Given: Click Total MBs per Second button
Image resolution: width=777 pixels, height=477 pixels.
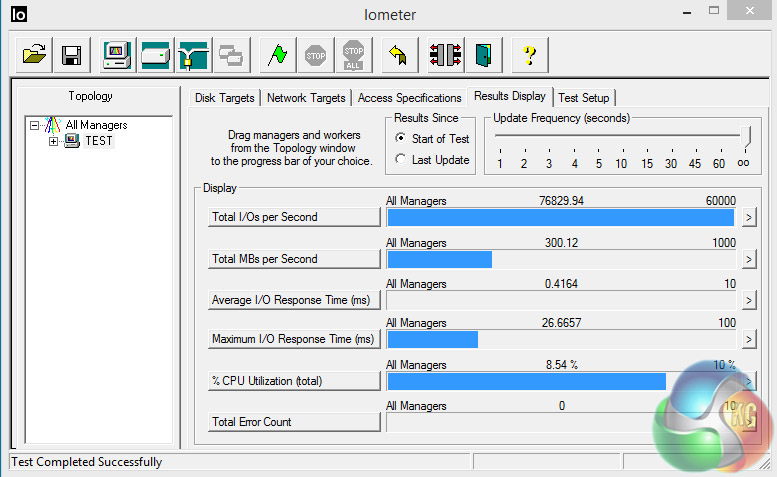Looking at the screenshot, I should pyautogui.click(x=294, y=259).
